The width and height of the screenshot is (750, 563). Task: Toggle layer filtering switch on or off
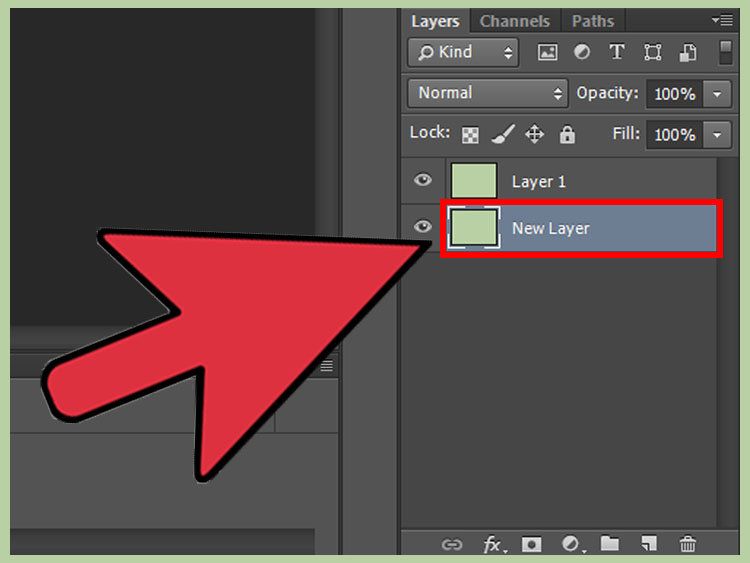pyautogui.click(x=726, y=52)
